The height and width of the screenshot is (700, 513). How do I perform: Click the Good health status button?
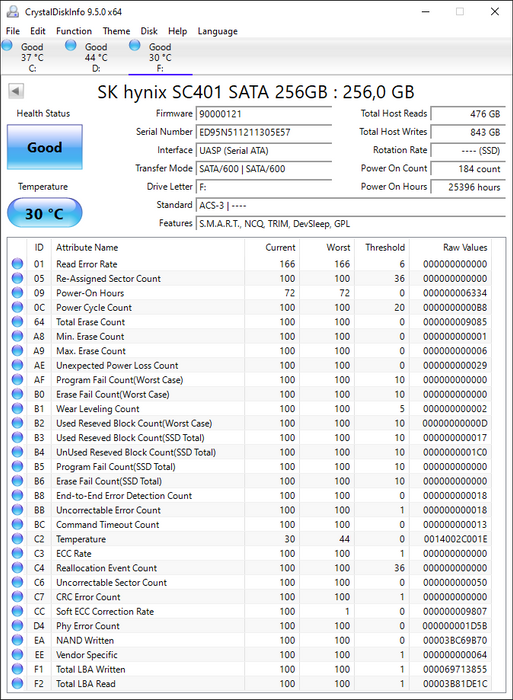(45, 147)
